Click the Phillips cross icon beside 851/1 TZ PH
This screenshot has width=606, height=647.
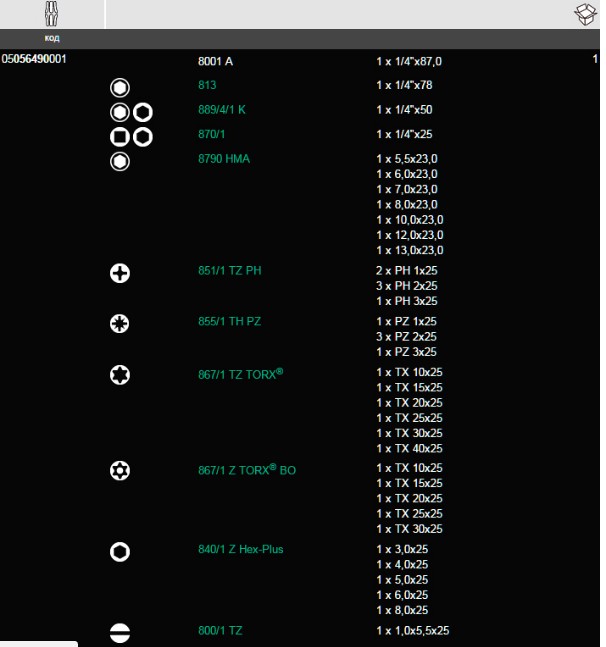pyautogui.click(x=120, y=273)
